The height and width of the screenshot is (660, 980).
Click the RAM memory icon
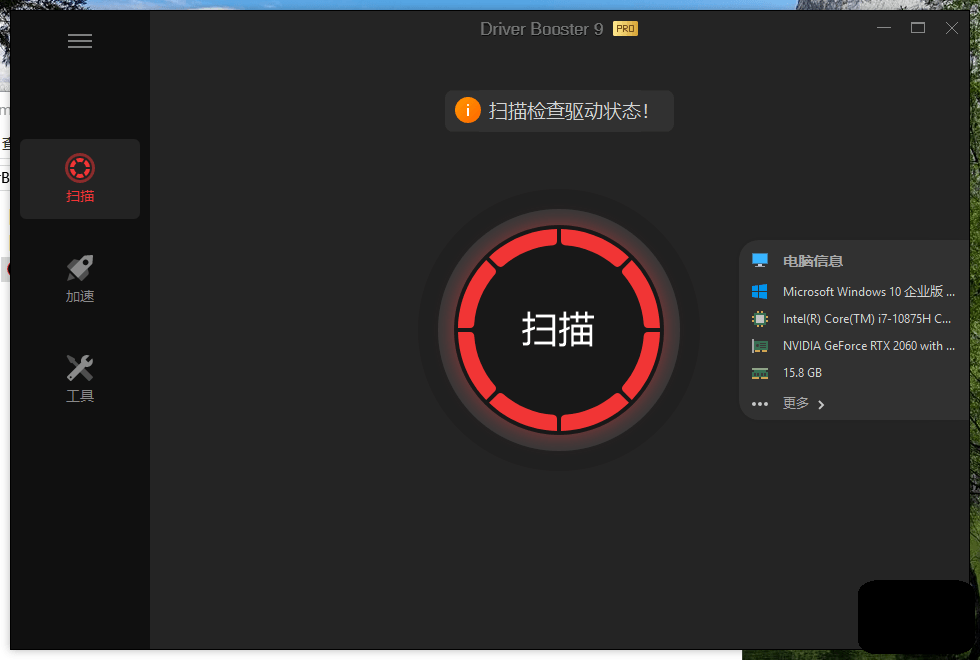(759, 373)
